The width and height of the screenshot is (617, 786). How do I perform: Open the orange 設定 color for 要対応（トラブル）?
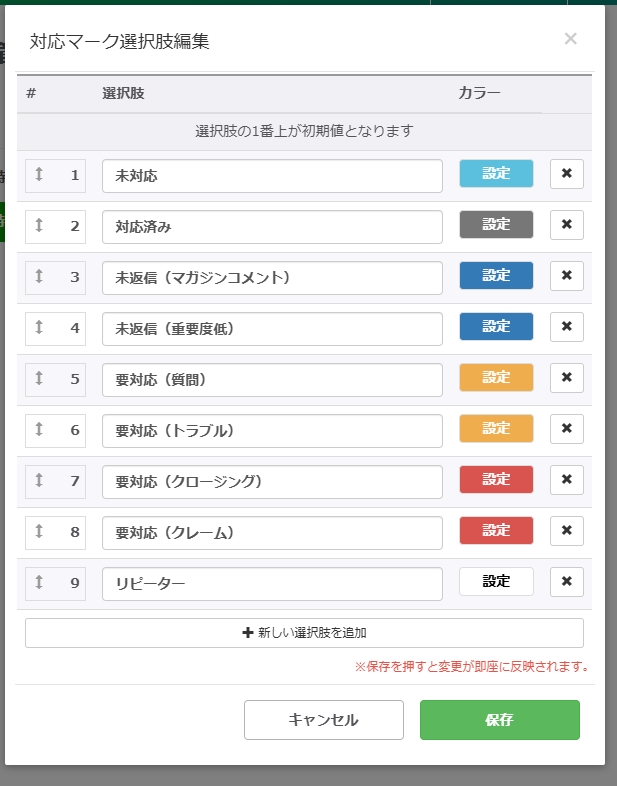coord(496,429)
